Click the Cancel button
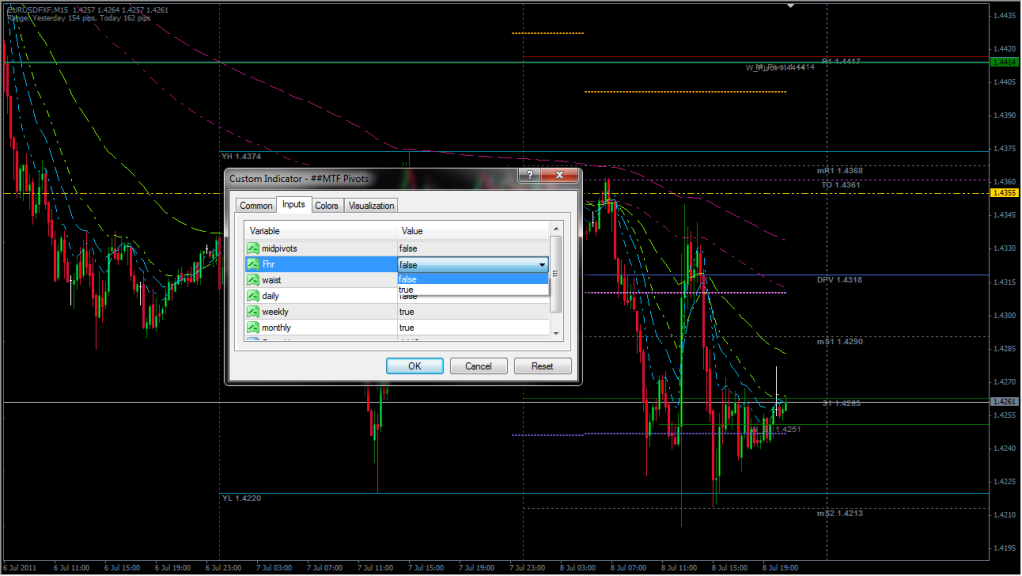The width and height of the screenshot is (1022, 576). pyautogui.click(x=478, y=366)
